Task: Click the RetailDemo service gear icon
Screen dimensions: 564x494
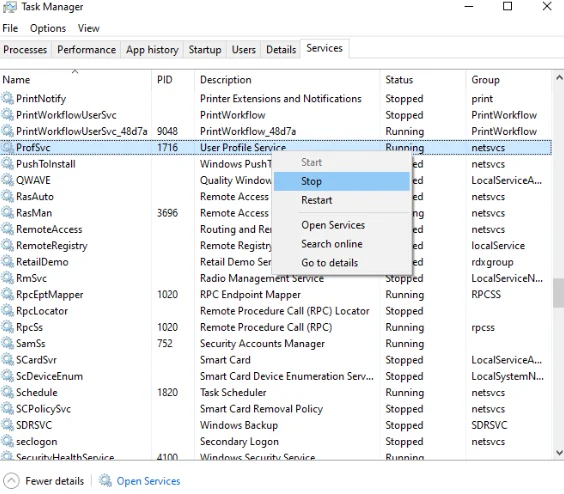Action: click(x=8, y=262)
